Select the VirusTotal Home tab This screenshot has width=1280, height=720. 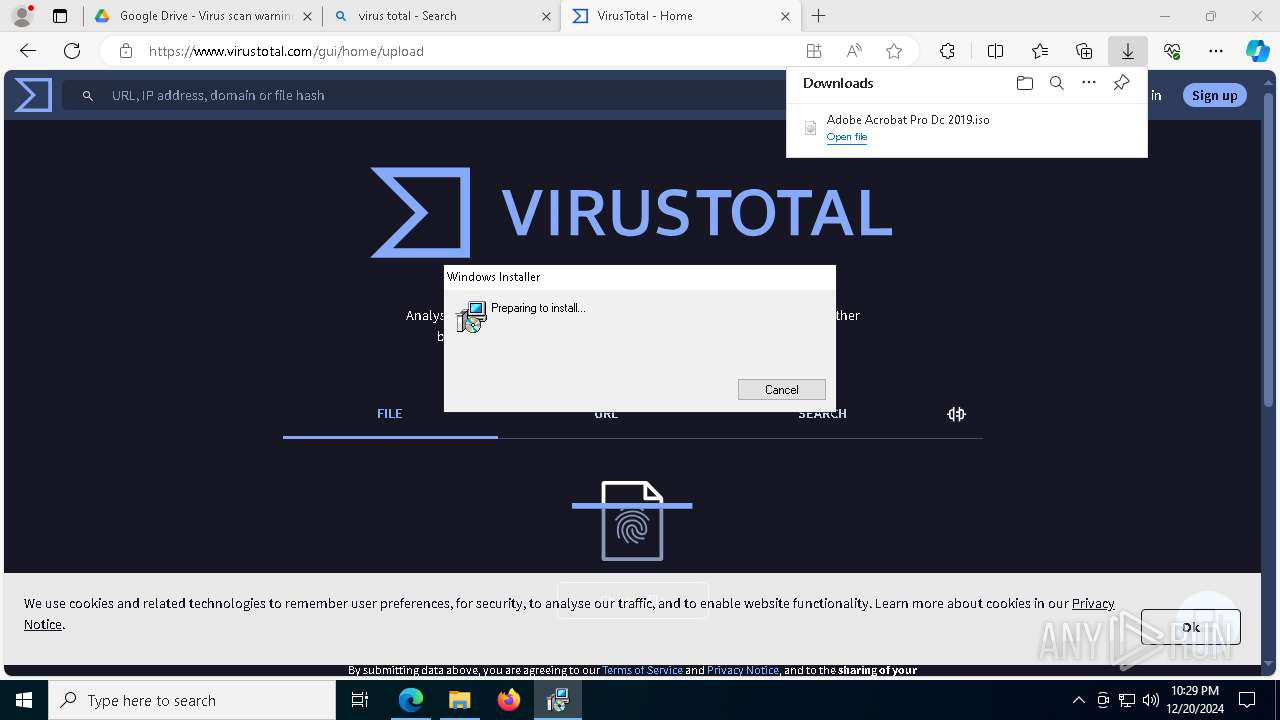[680, 16]
